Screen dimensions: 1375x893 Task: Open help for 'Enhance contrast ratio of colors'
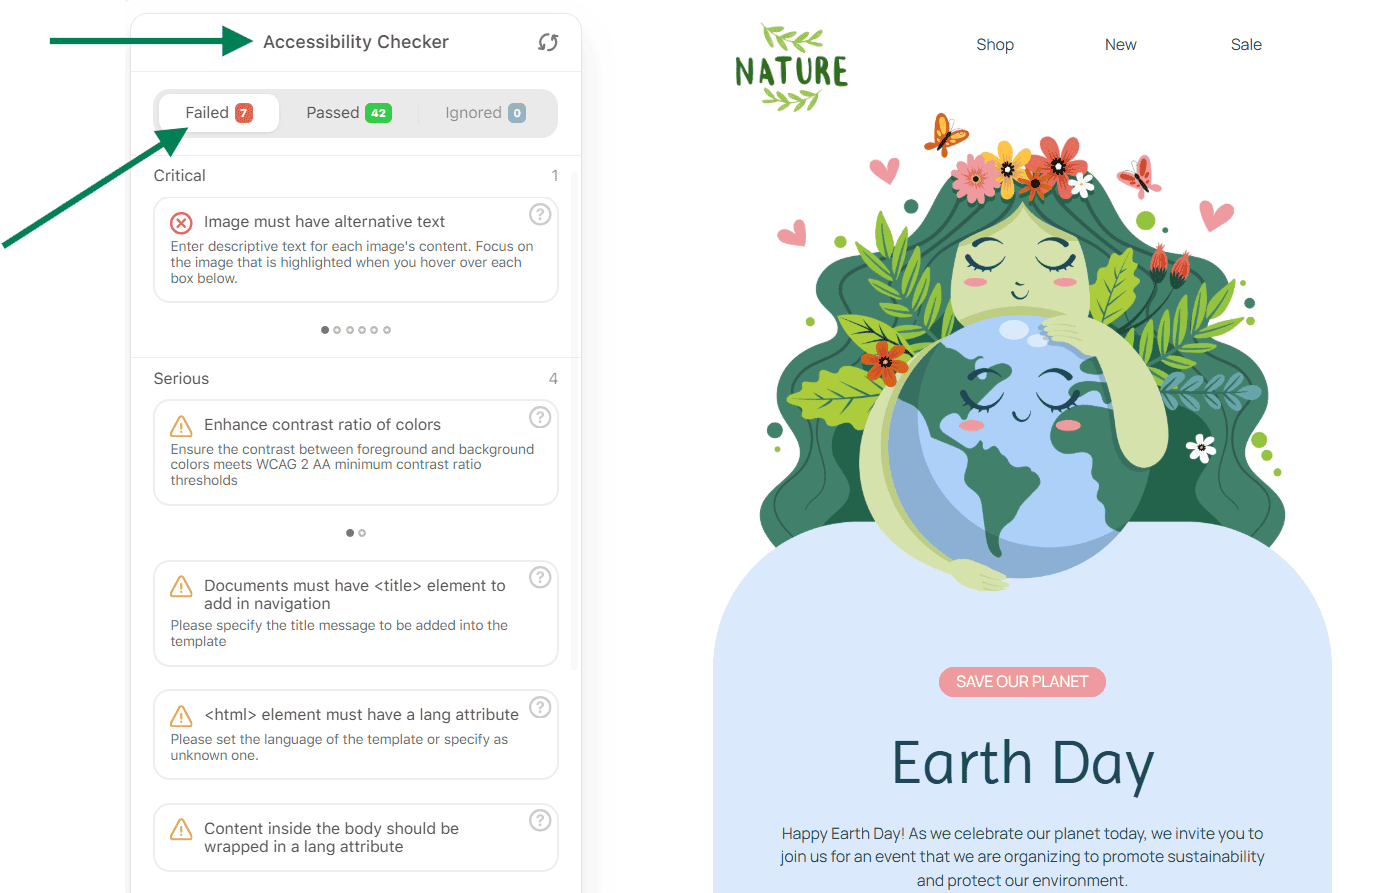pyautogui.click(x=539, y=417)
